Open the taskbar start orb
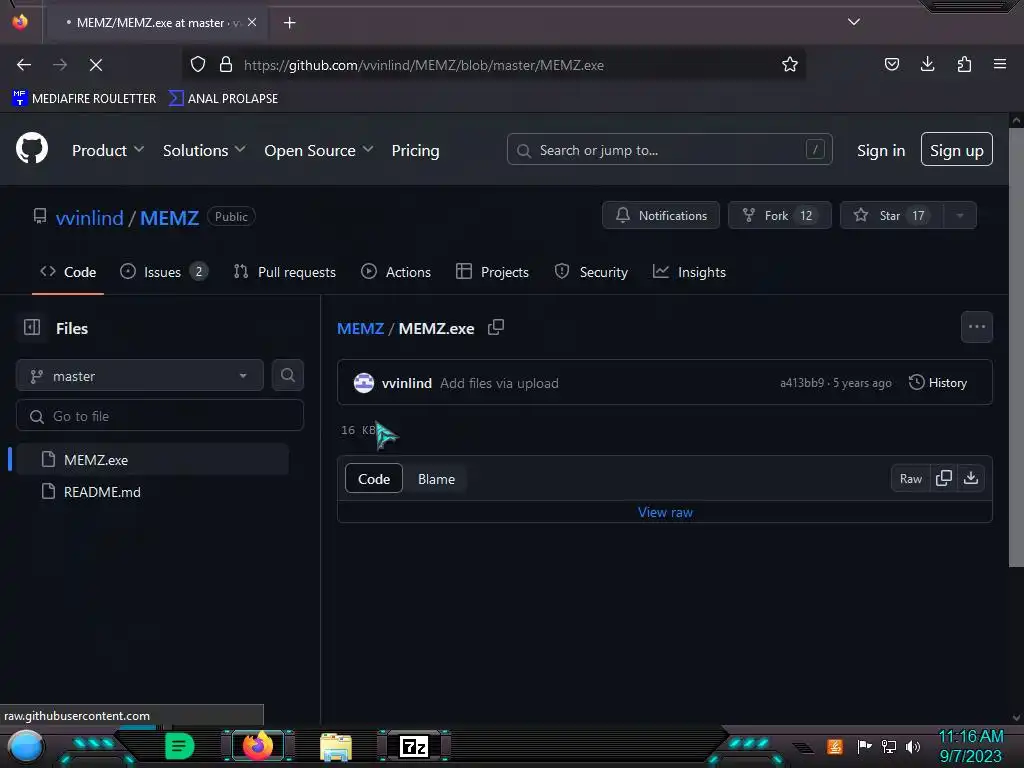The image size is (1024, 768). (26, 746)
